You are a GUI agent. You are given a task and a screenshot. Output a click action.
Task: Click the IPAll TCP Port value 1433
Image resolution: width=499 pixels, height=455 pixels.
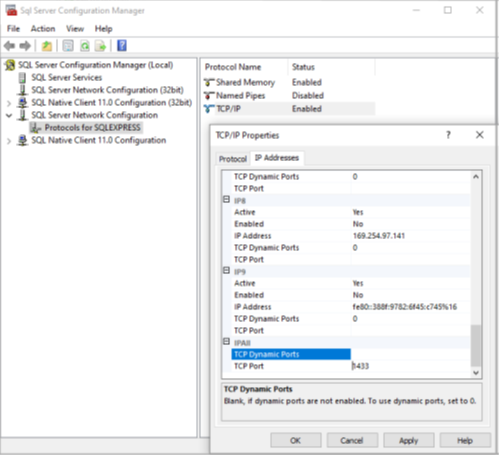[361, 366]
